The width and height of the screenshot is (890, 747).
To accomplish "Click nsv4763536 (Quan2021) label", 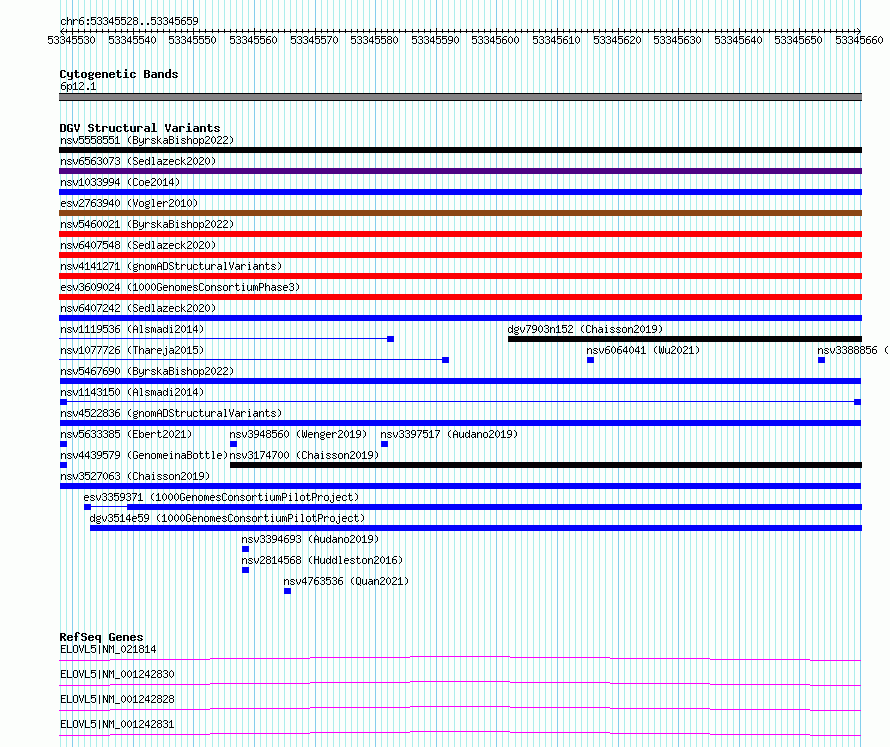I will point(346,581).
